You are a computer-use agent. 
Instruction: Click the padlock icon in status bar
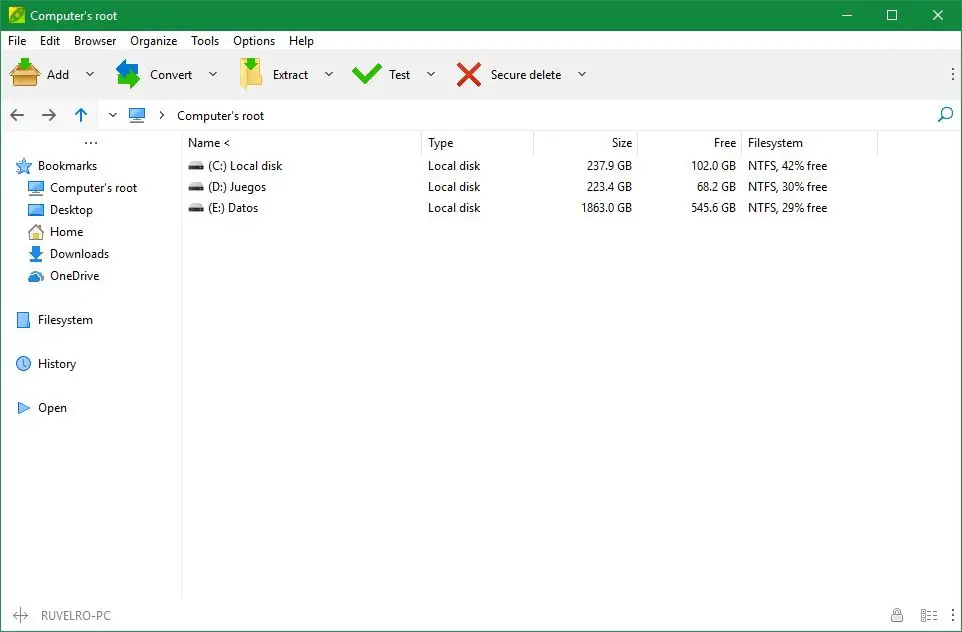click(897, 615)
